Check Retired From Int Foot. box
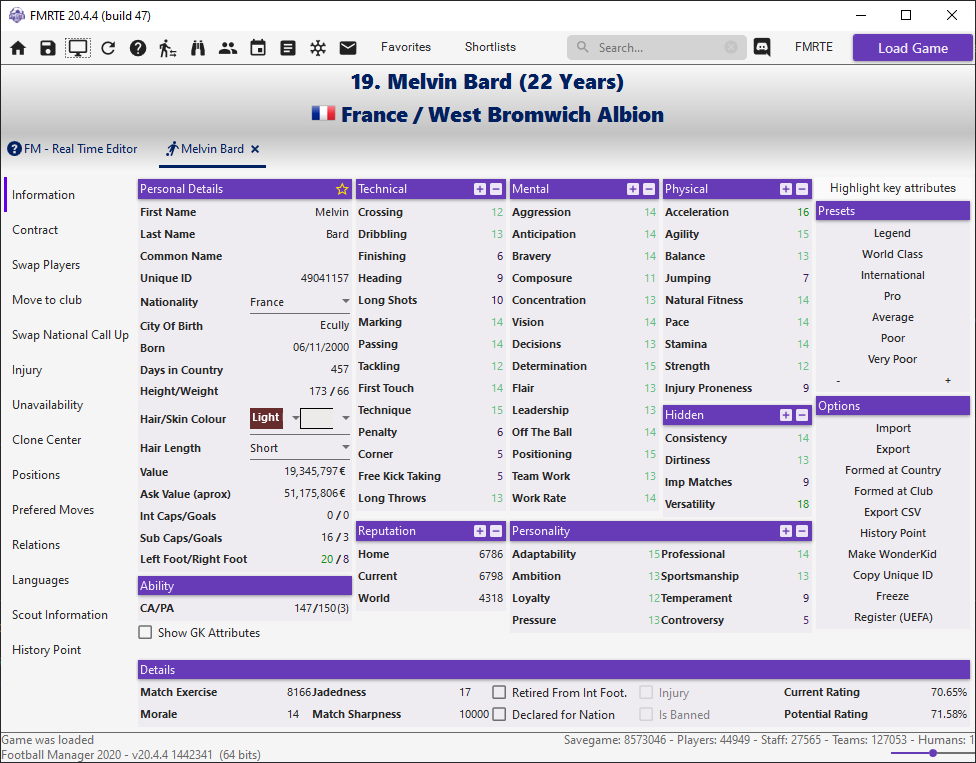 pyautogui.click(x=499, y=692)
